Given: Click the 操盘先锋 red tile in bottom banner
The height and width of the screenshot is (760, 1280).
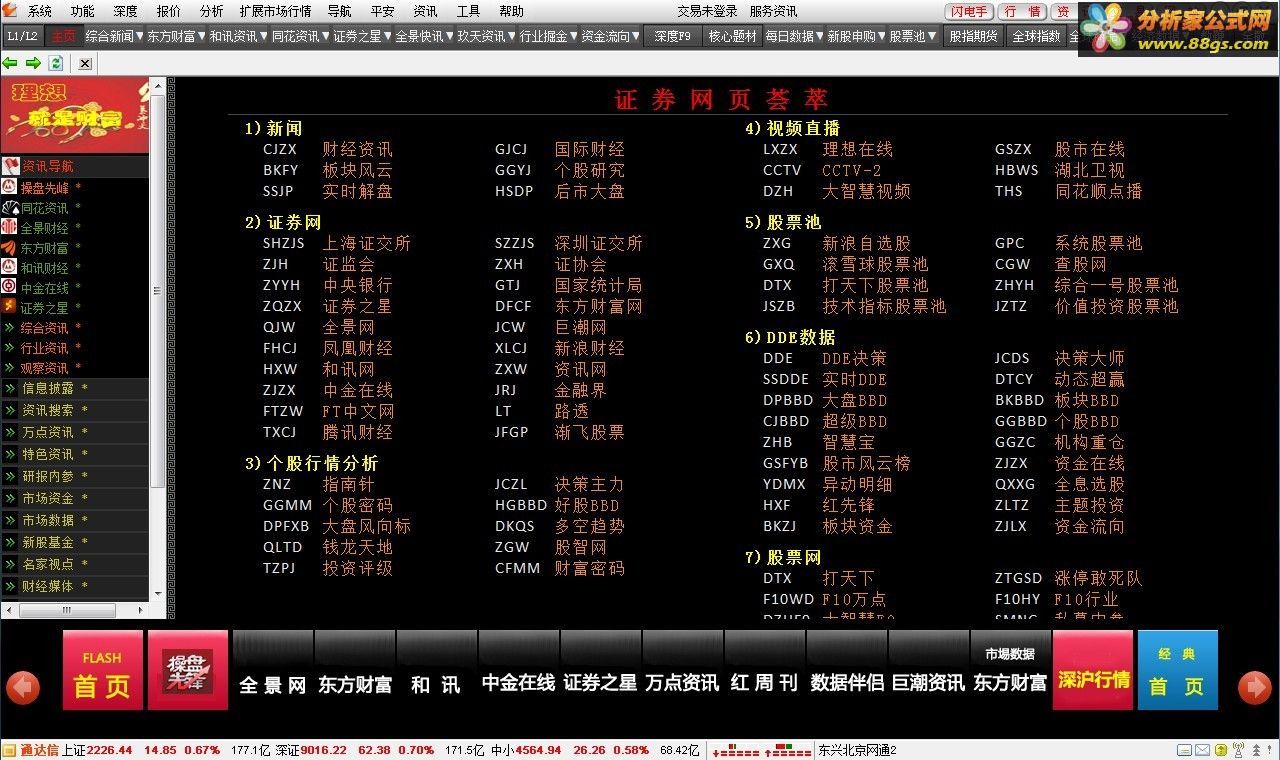Looking at the screenshot, I should pos(187,670).
